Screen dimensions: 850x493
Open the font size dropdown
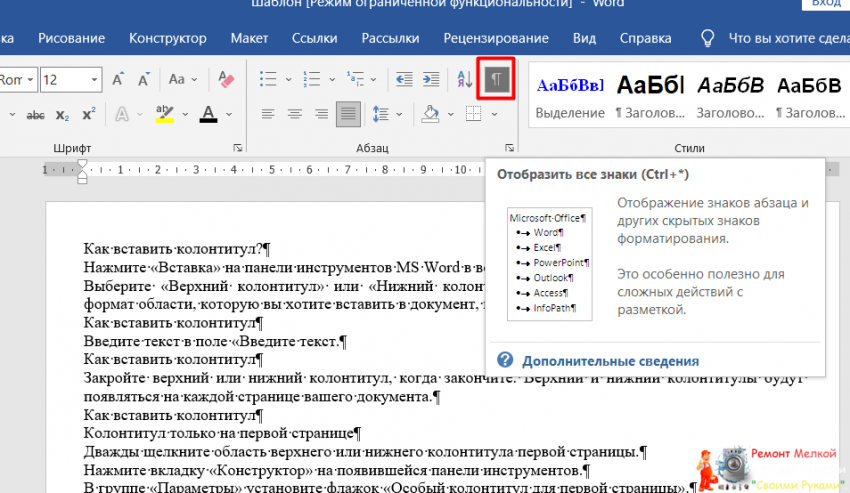pos(93,80)
